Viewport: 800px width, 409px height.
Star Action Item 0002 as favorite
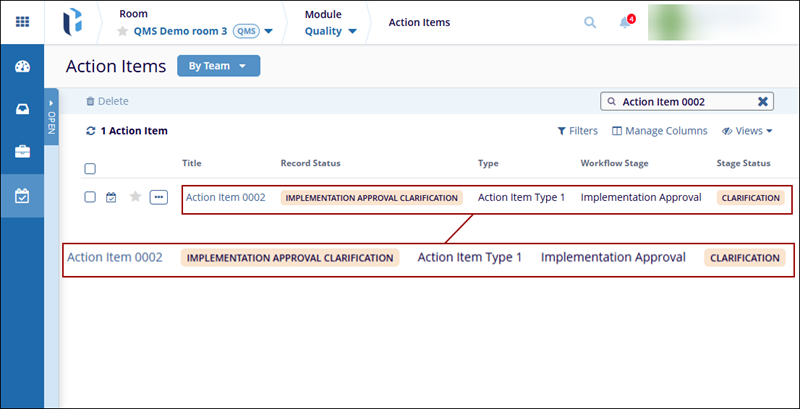(135, 197)
